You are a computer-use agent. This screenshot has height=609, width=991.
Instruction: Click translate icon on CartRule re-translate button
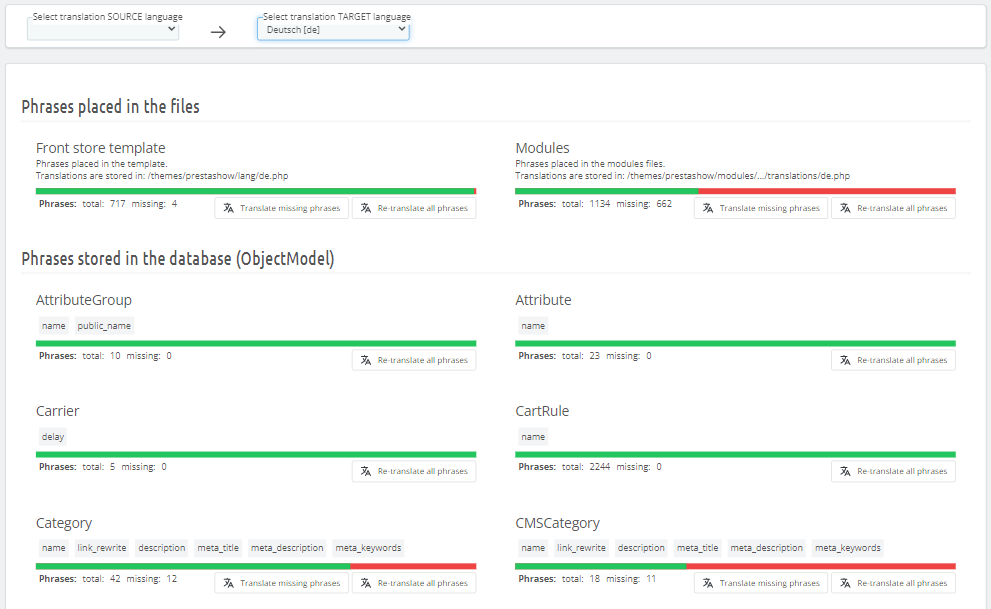[845, 471]
